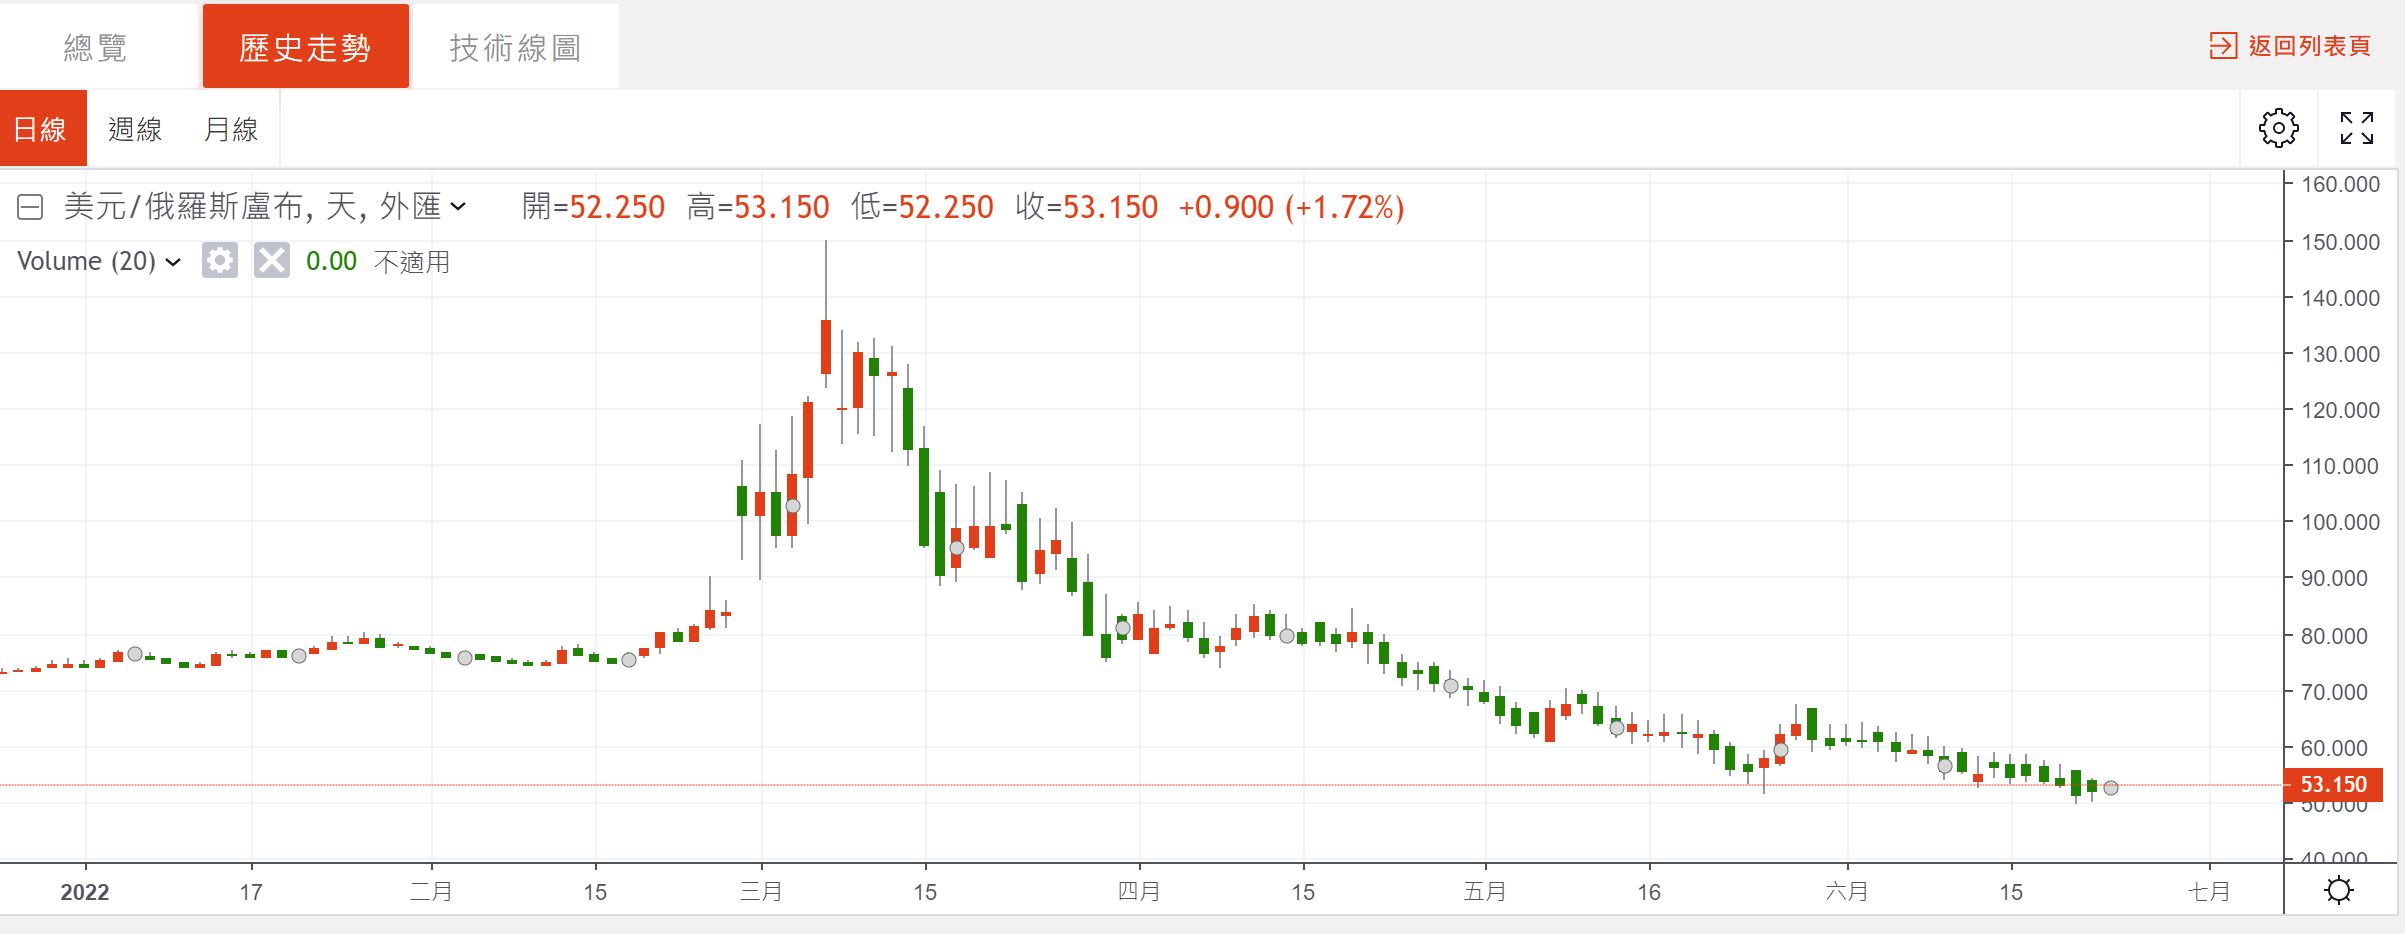Enter fullscreen chart mode
The height and width of the screenshot is (934, 2405).
2356,128
